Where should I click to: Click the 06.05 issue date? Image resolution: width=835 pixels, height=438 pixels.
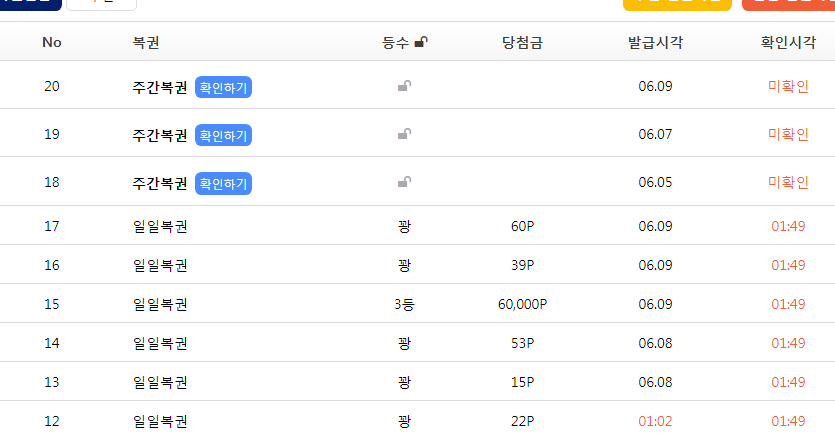click(x=656, y=182)
